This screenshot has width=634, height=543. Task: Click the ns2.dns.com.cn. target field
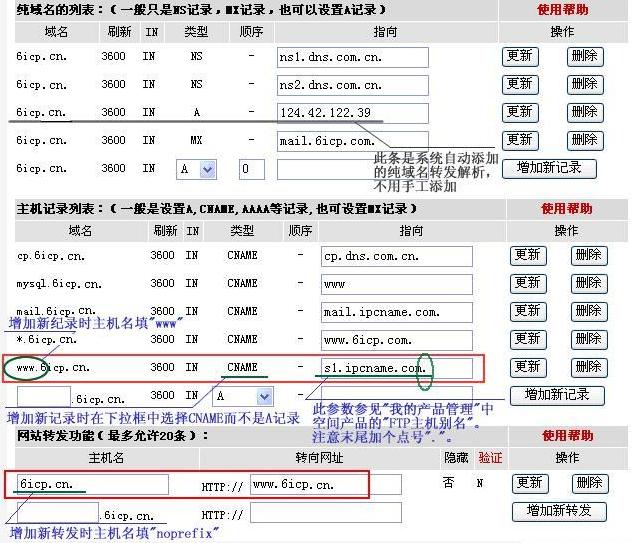tap(353, 85)
